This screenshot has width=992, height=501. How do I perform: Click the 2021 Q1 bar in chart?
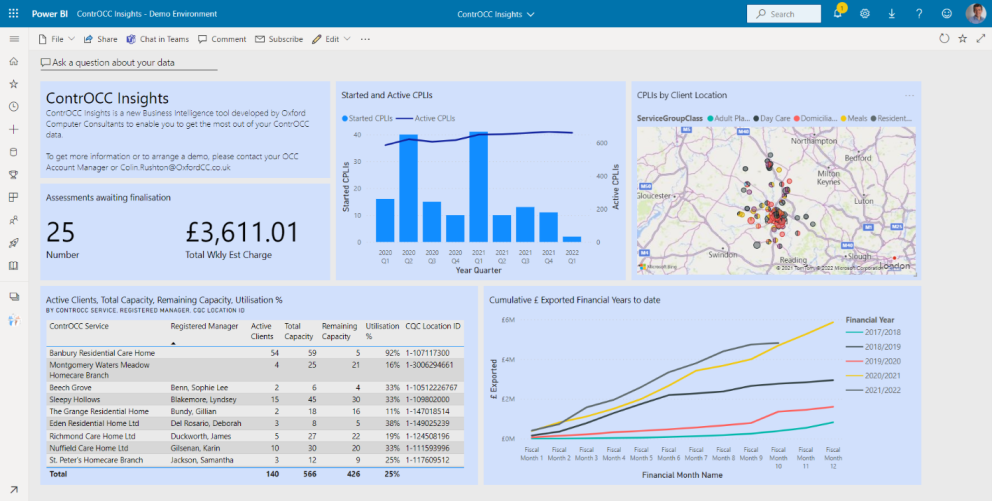[478, 187]
